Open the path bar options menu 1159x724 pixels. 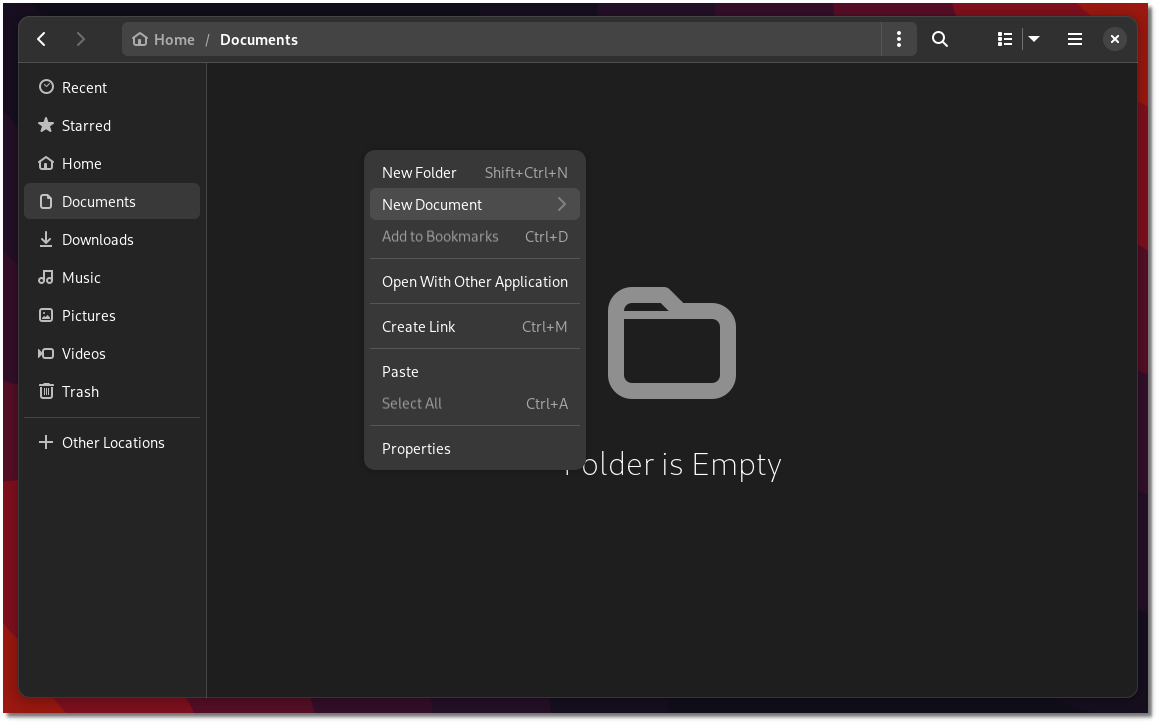click(x=898, y=39)
